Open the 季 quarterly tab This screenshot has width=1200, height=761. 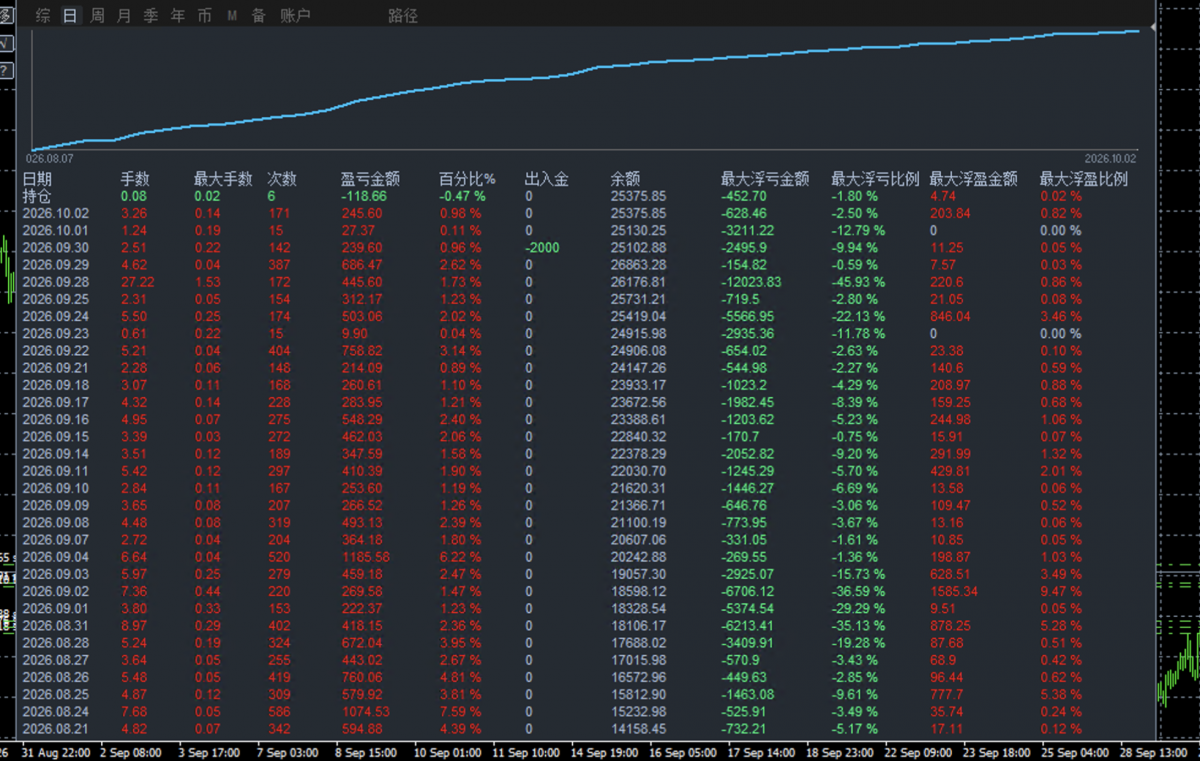pyautogui.click(x=151, y=16)
